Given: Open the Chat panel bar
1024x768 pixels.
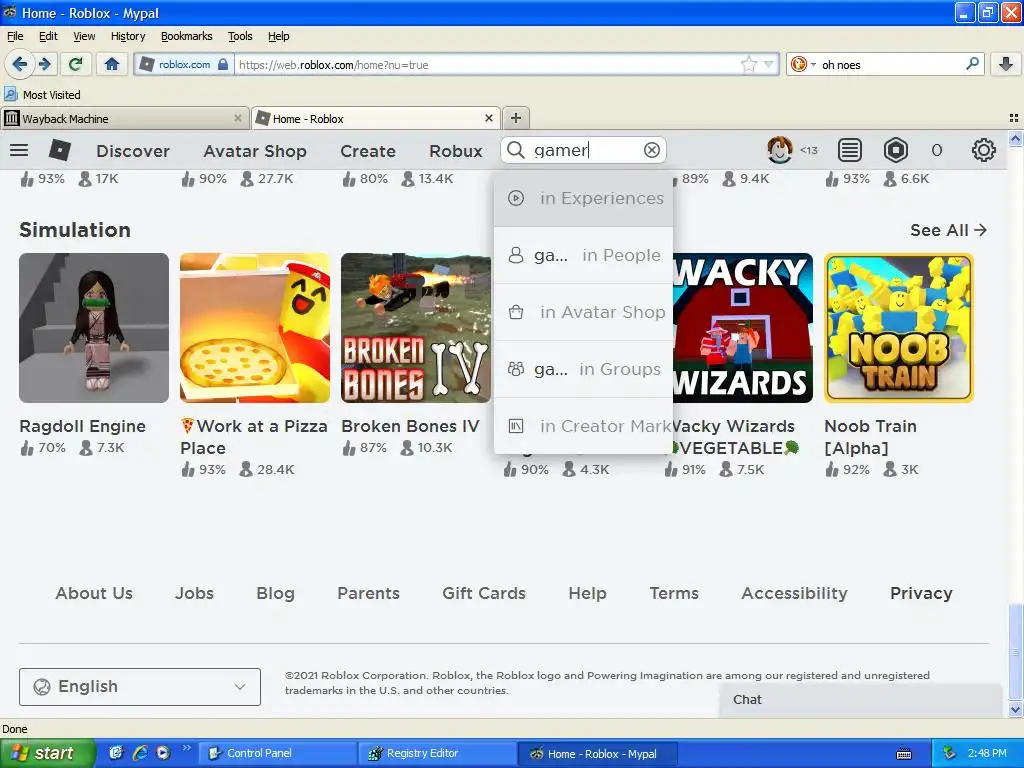Looking at the screenshot, I should click(861, 700).
